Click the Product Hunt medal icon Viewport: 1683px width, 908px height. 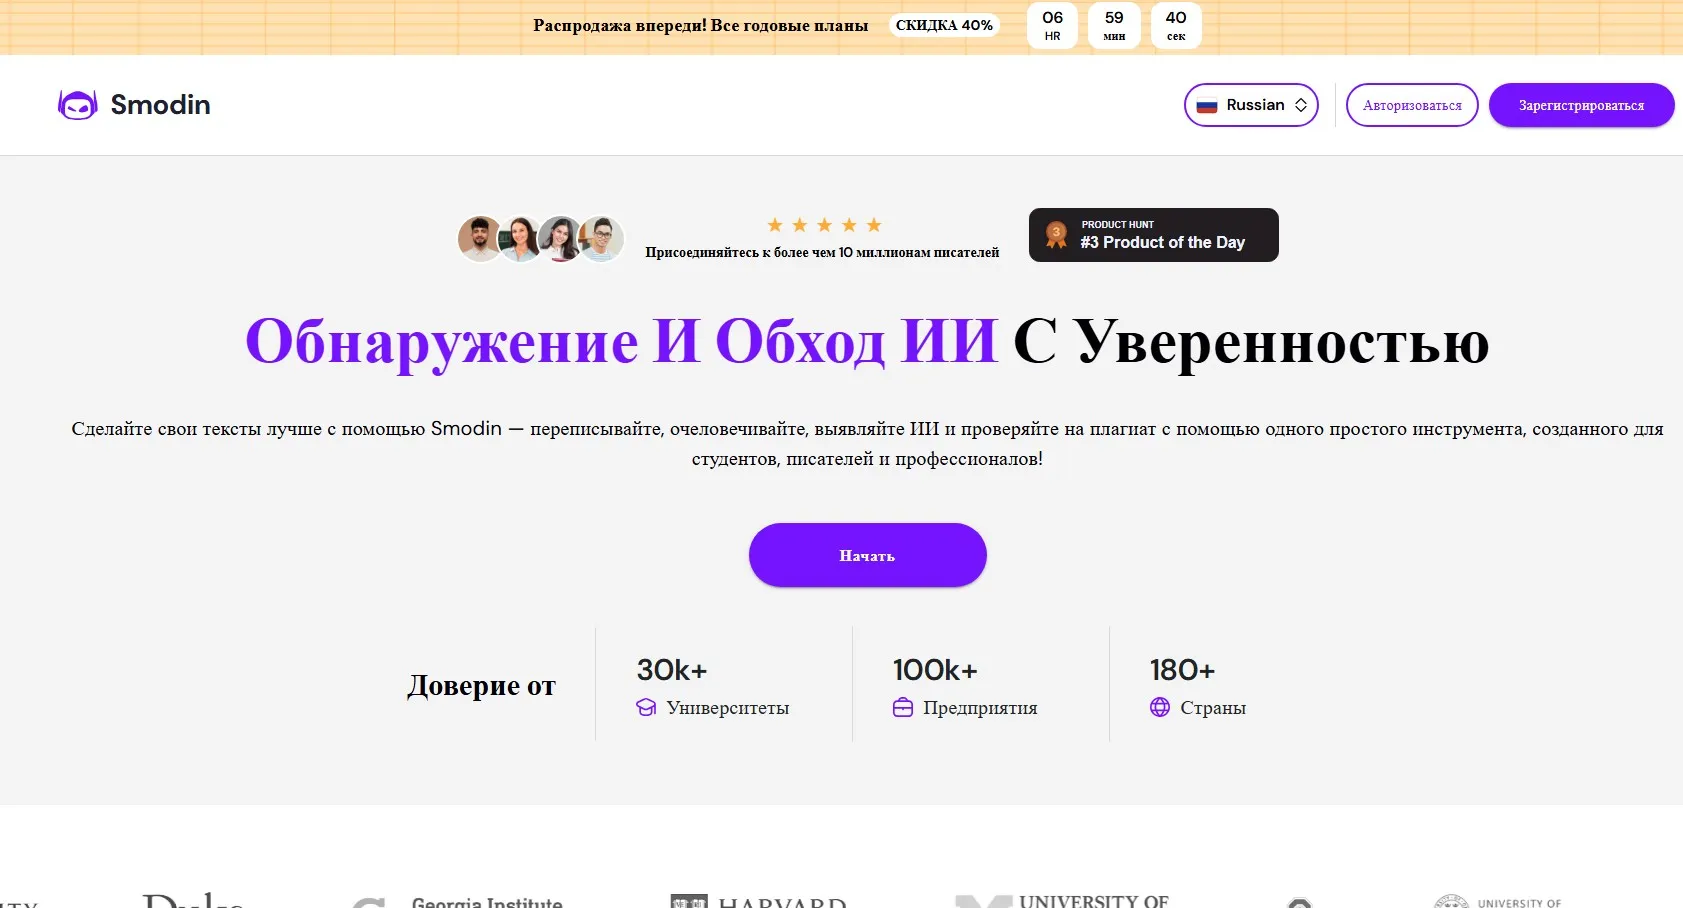pos(1056,235)
